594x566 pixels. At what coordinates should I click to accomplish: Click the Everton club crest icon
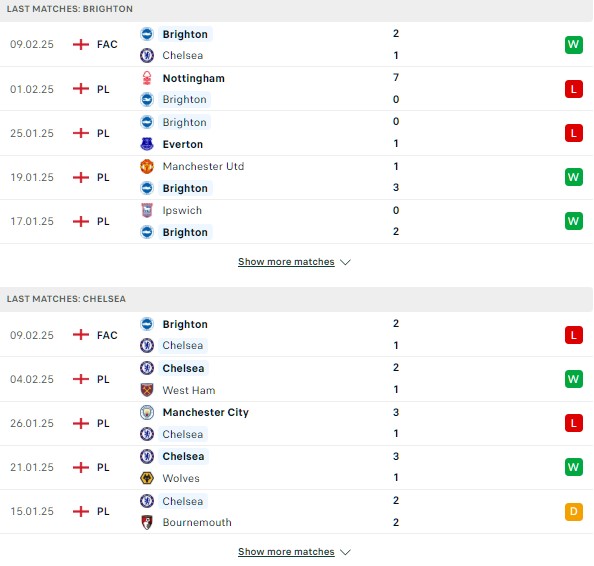(147, 144)
